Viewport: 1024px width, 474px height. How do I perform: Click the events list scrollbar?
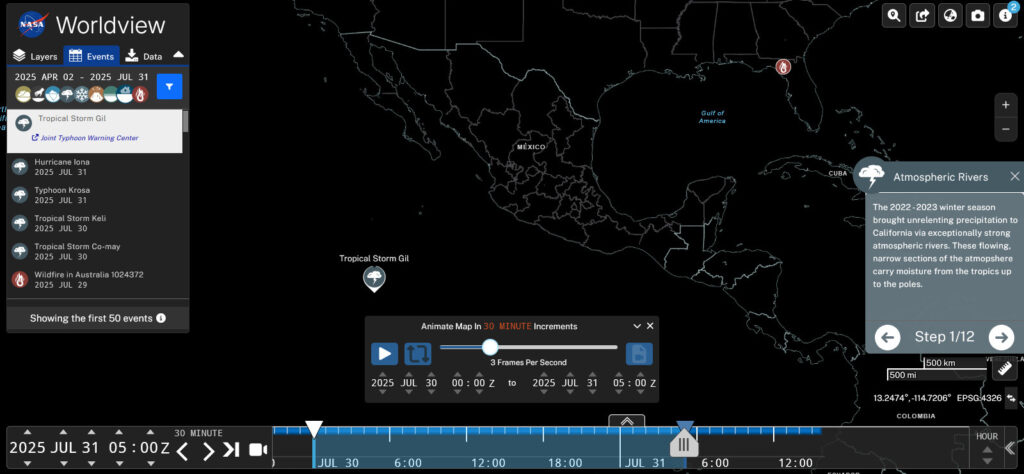coord(185,121)
